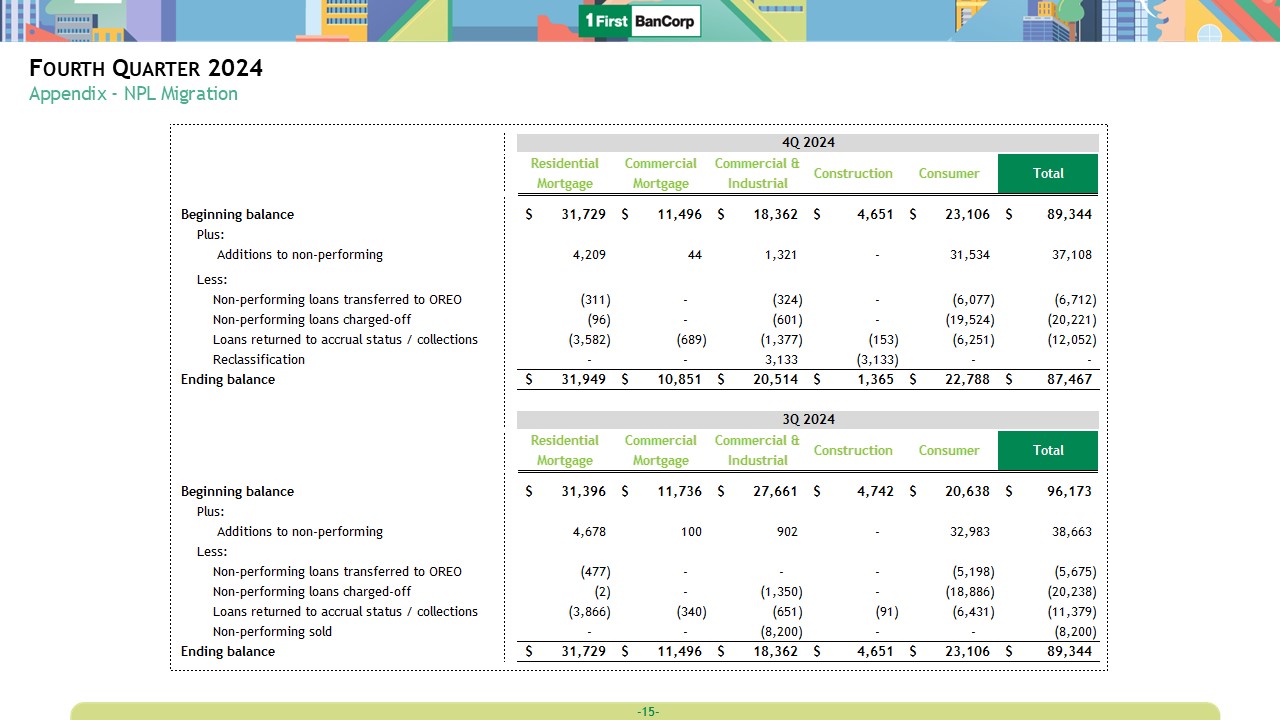Screen dimensions: 1280x720
Task: Select the Non-performing sold row label
Action: (272, 632)
